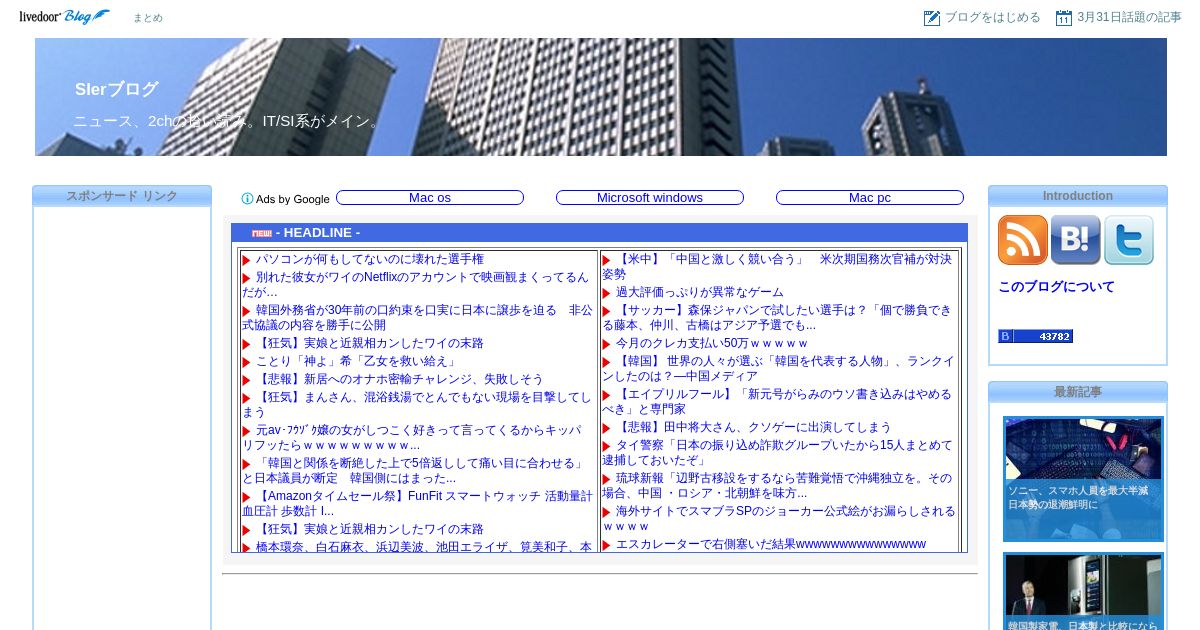Click the ブログをはじめる pencil icon
This screenshot has width=1200, height=630.
point(932,18)
